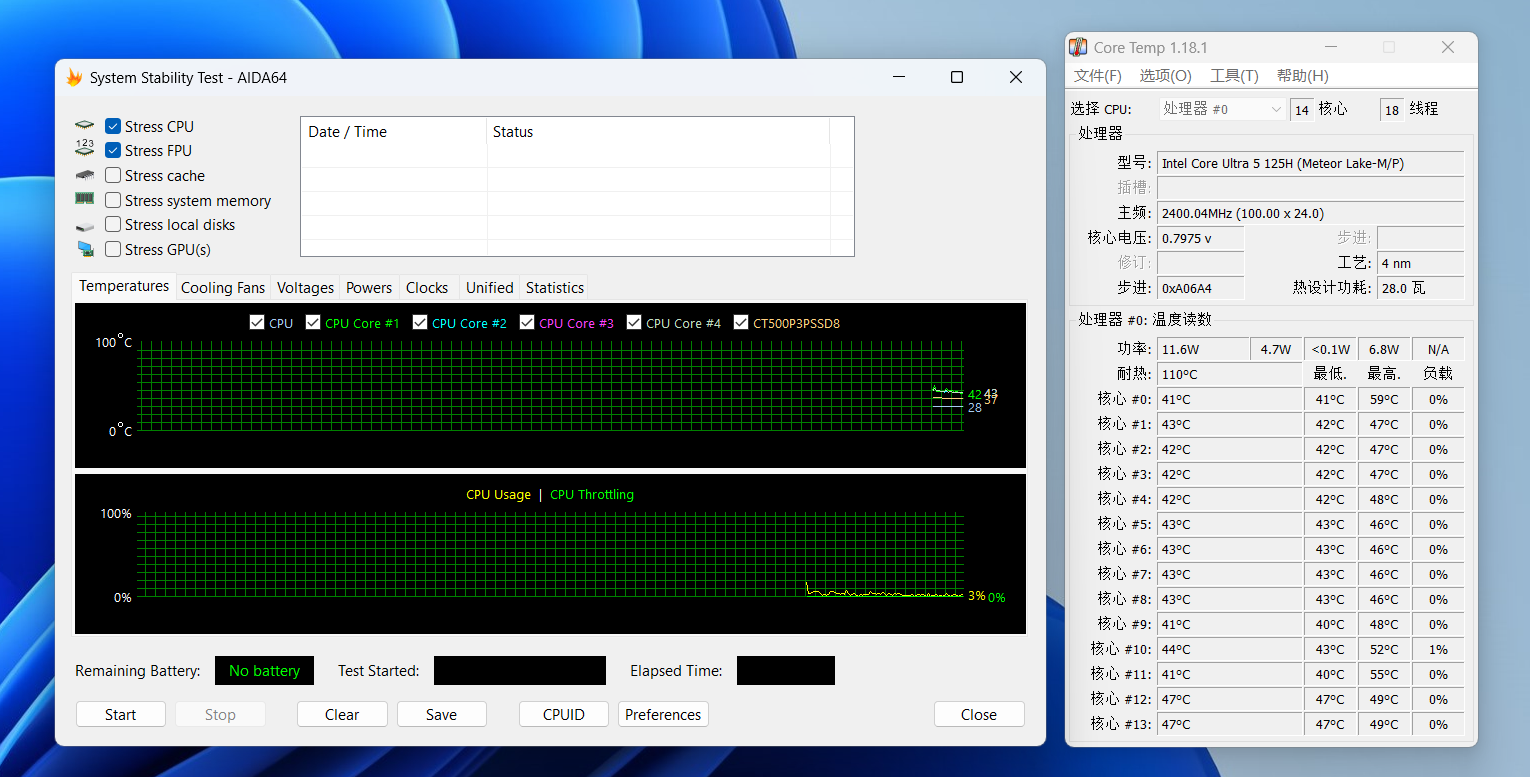
Task: Click the core voltage field 0.7975 v
Action: (x=1200, y=238)
